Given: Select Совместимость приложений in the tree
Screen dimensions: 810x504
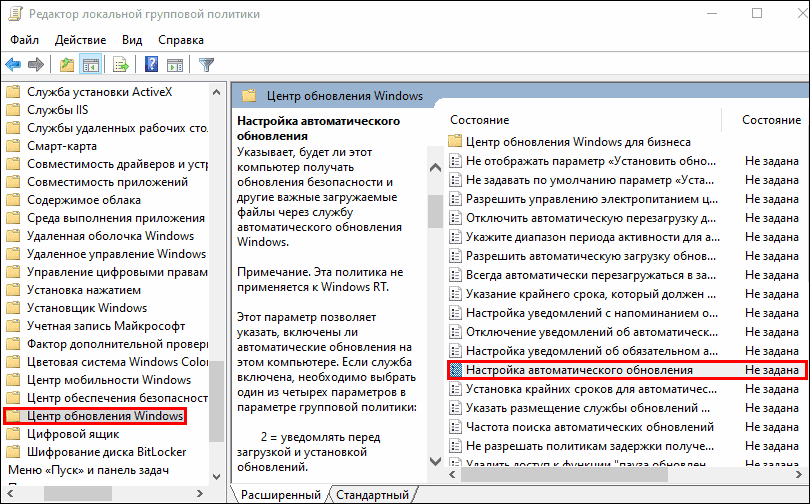Looking at the screenshot, I should [x=107, y=182].
